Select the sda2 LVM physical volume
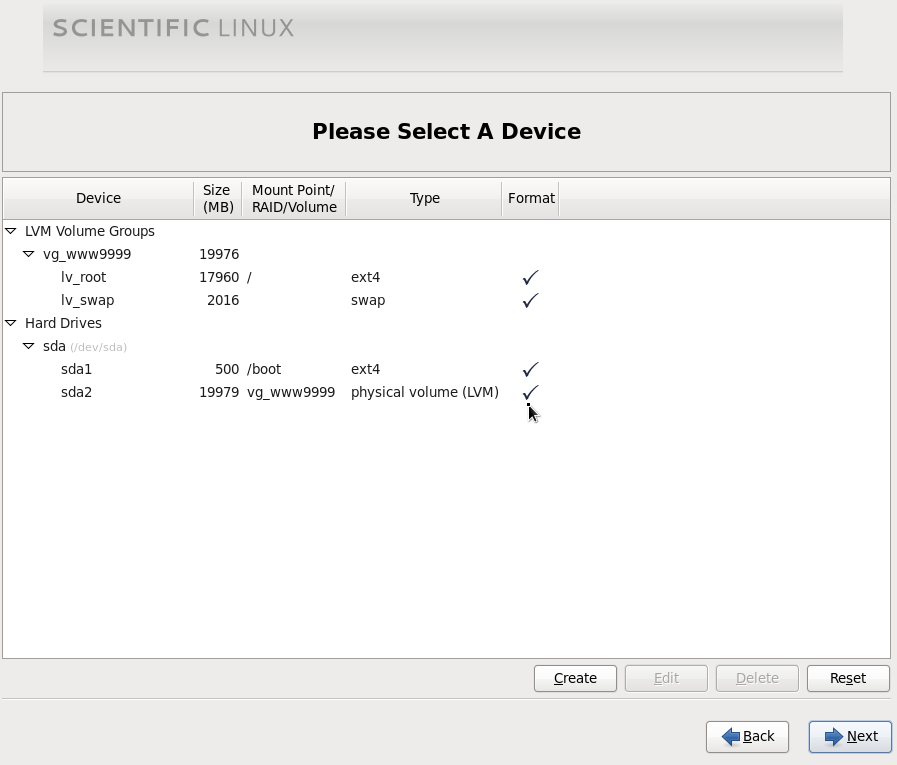 coord(77,392)
